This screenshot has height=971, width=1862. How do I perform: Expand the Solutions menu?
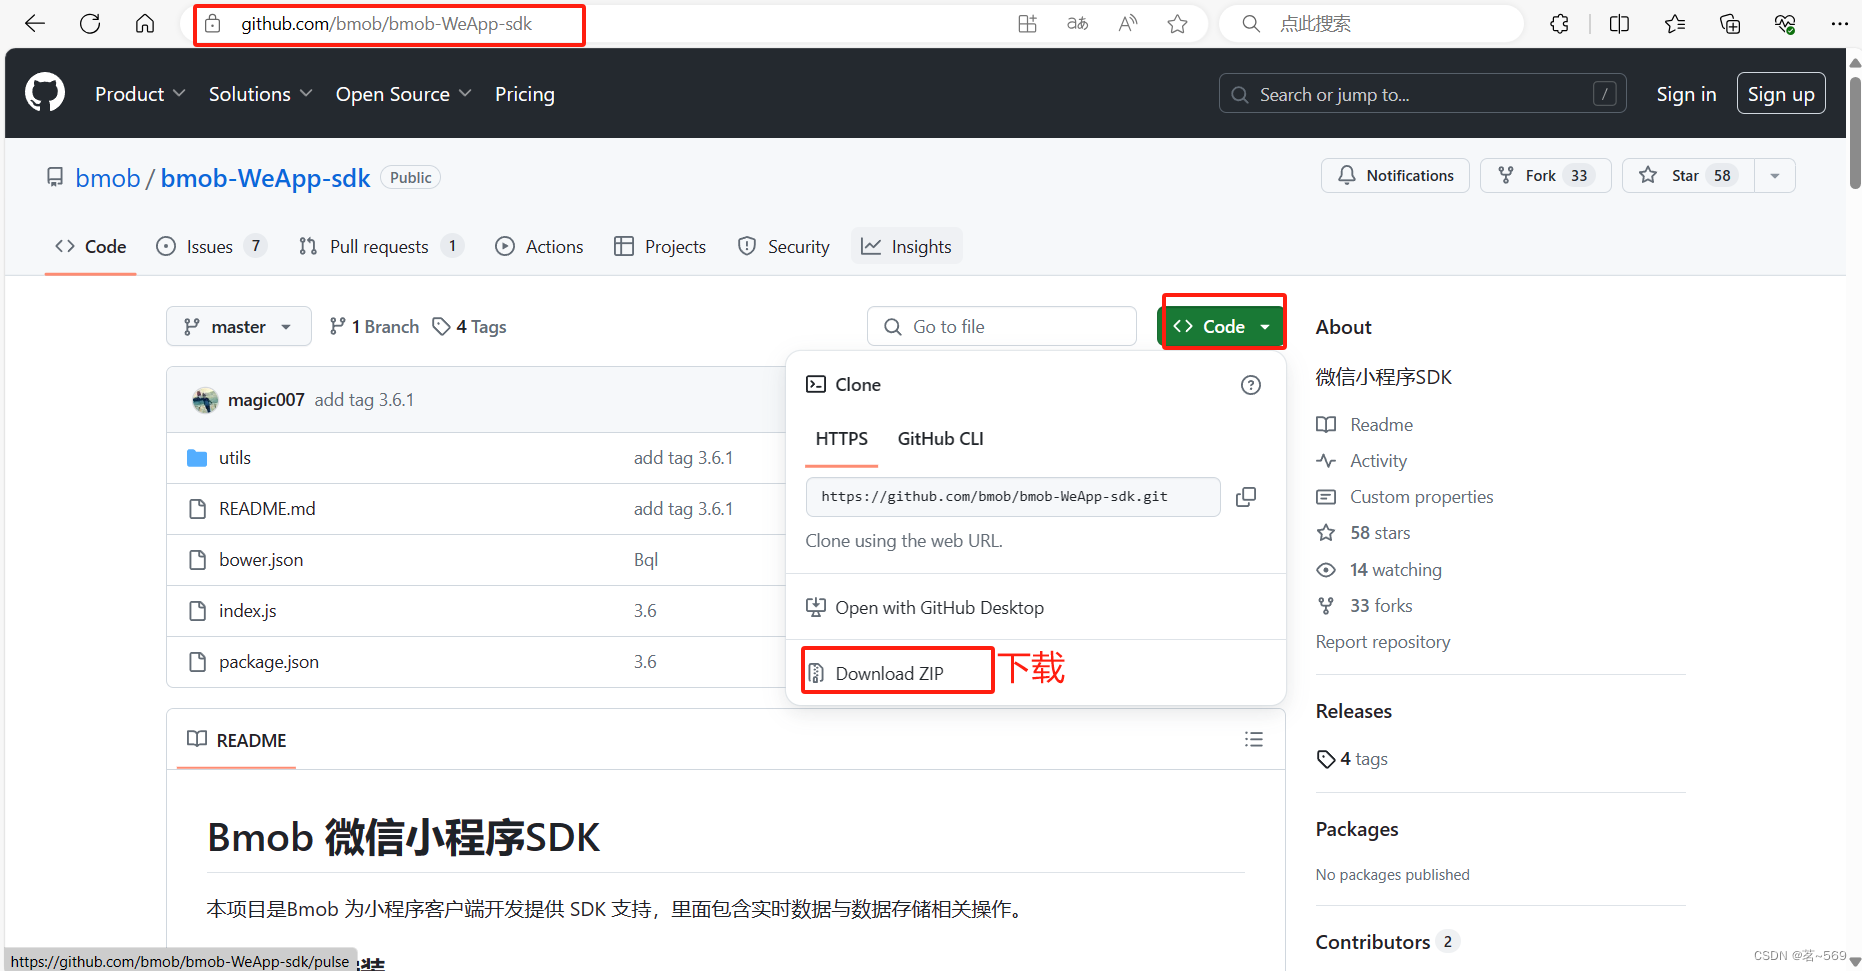(x=260, y=94)
